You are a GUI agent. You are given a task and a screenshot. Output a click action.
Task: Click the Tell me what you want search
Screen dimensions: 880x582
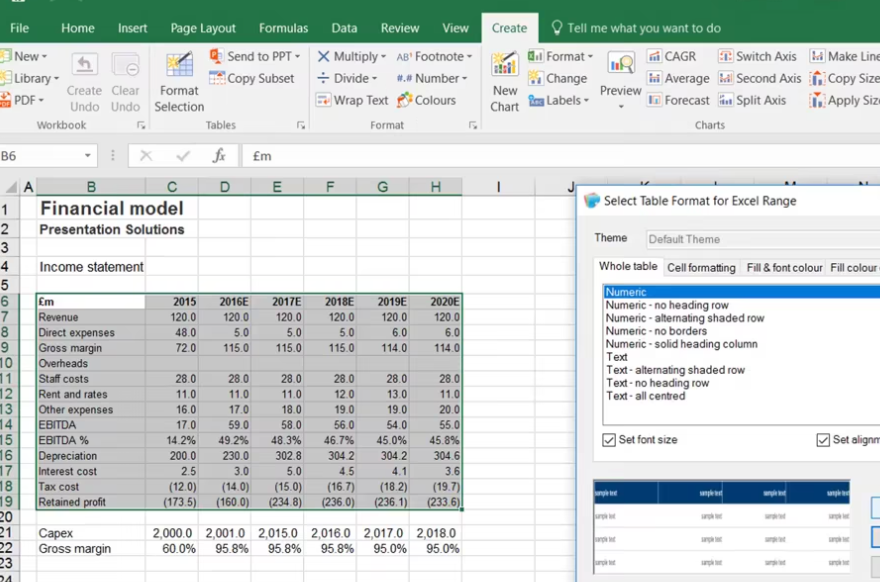point(636,28)
